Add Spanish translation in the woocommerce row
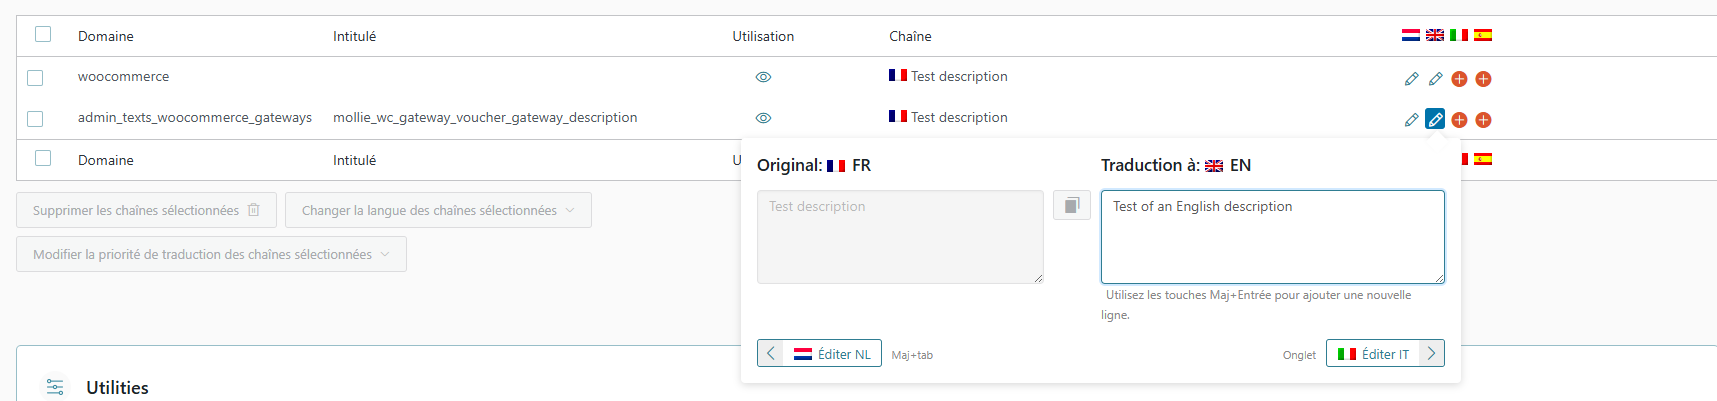 1483,79
